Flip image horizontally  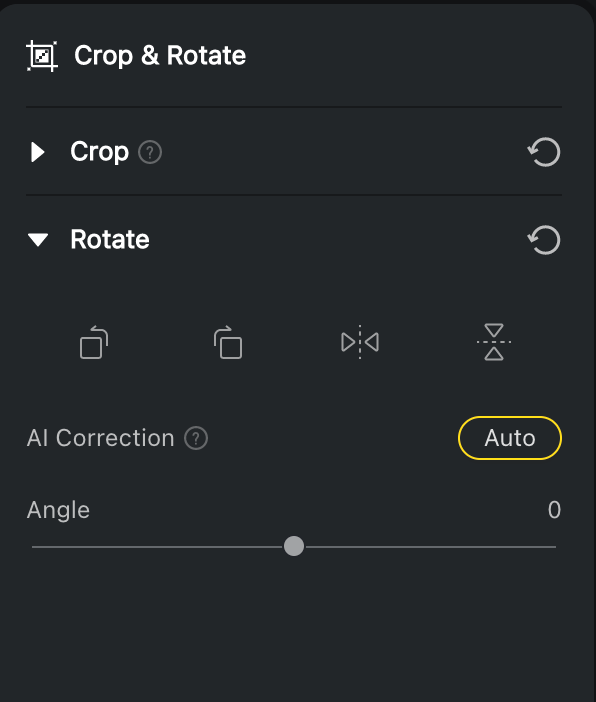[x=360, y=342]
